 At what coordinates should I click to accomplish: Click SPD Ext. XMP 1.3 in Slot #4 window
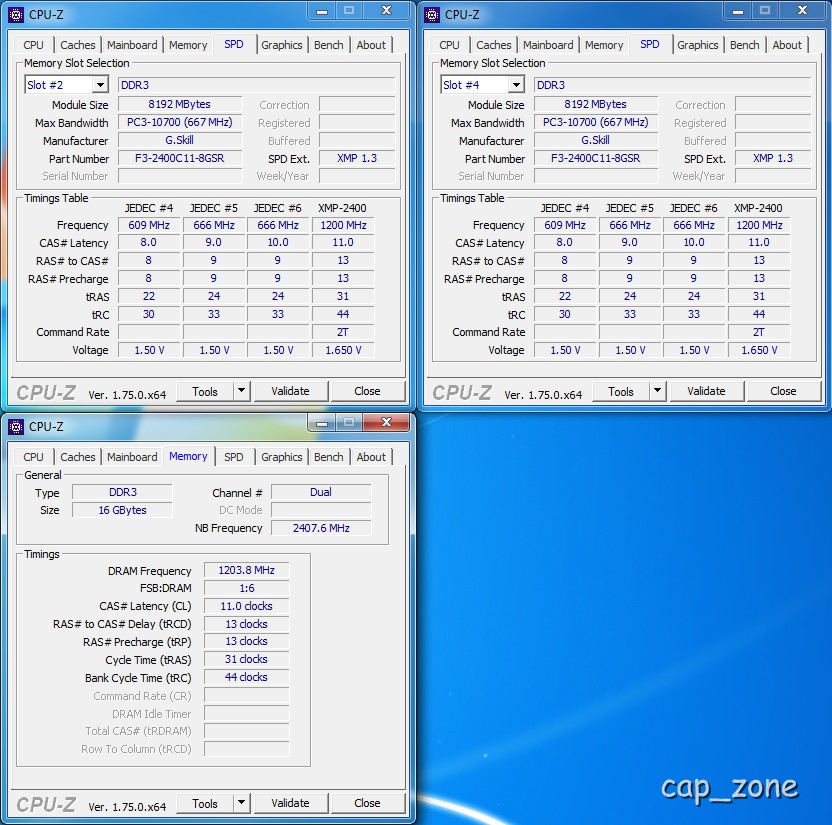(773, 158)
